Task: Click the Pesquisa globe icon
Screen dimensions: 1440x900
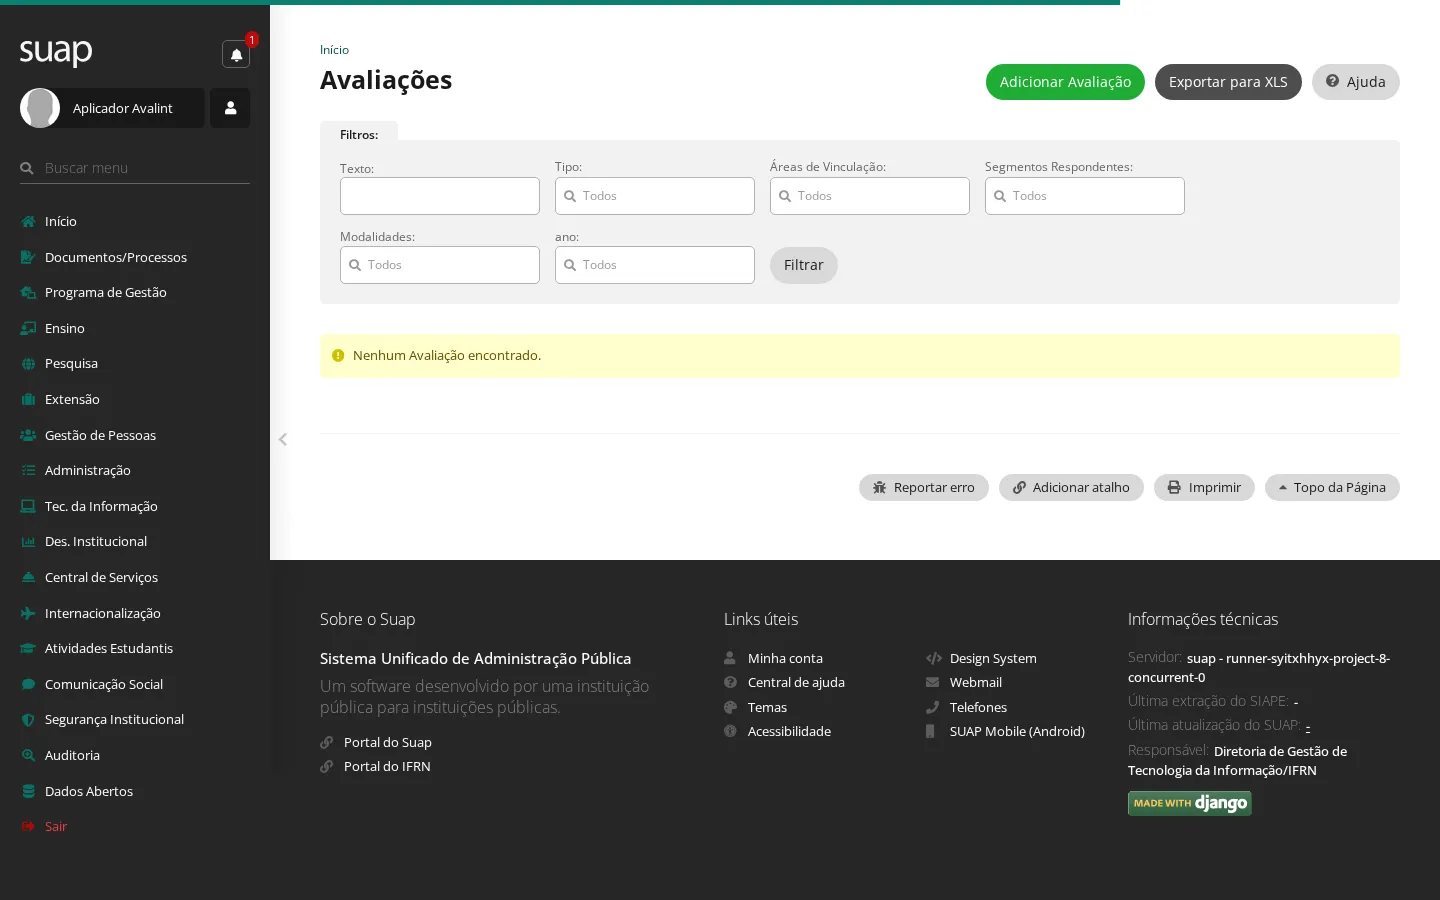Action: [28, 364]
